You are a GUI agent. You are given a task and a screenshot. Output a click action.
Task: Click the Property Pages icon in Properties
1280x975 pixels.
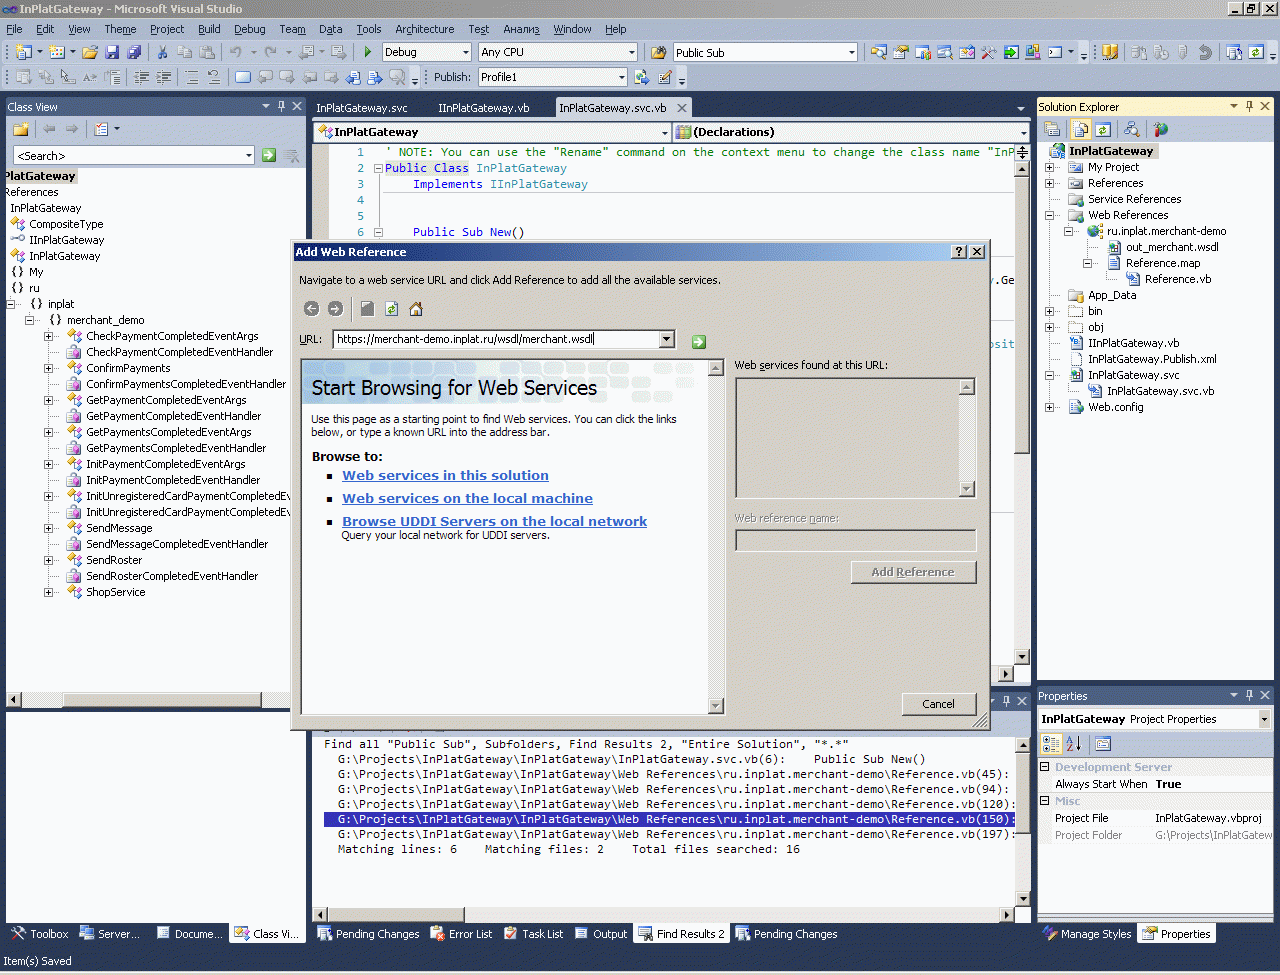[x=1103, y=743]
